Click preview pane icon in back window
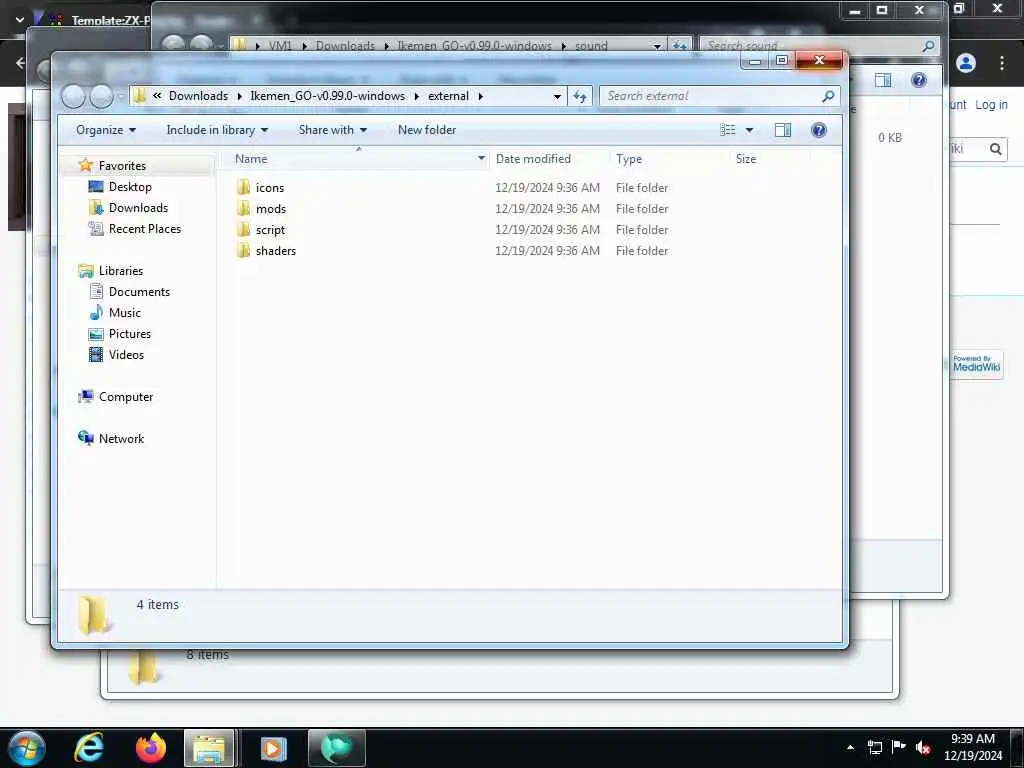Screen dimensions: 1024x768 pos(883,80)
